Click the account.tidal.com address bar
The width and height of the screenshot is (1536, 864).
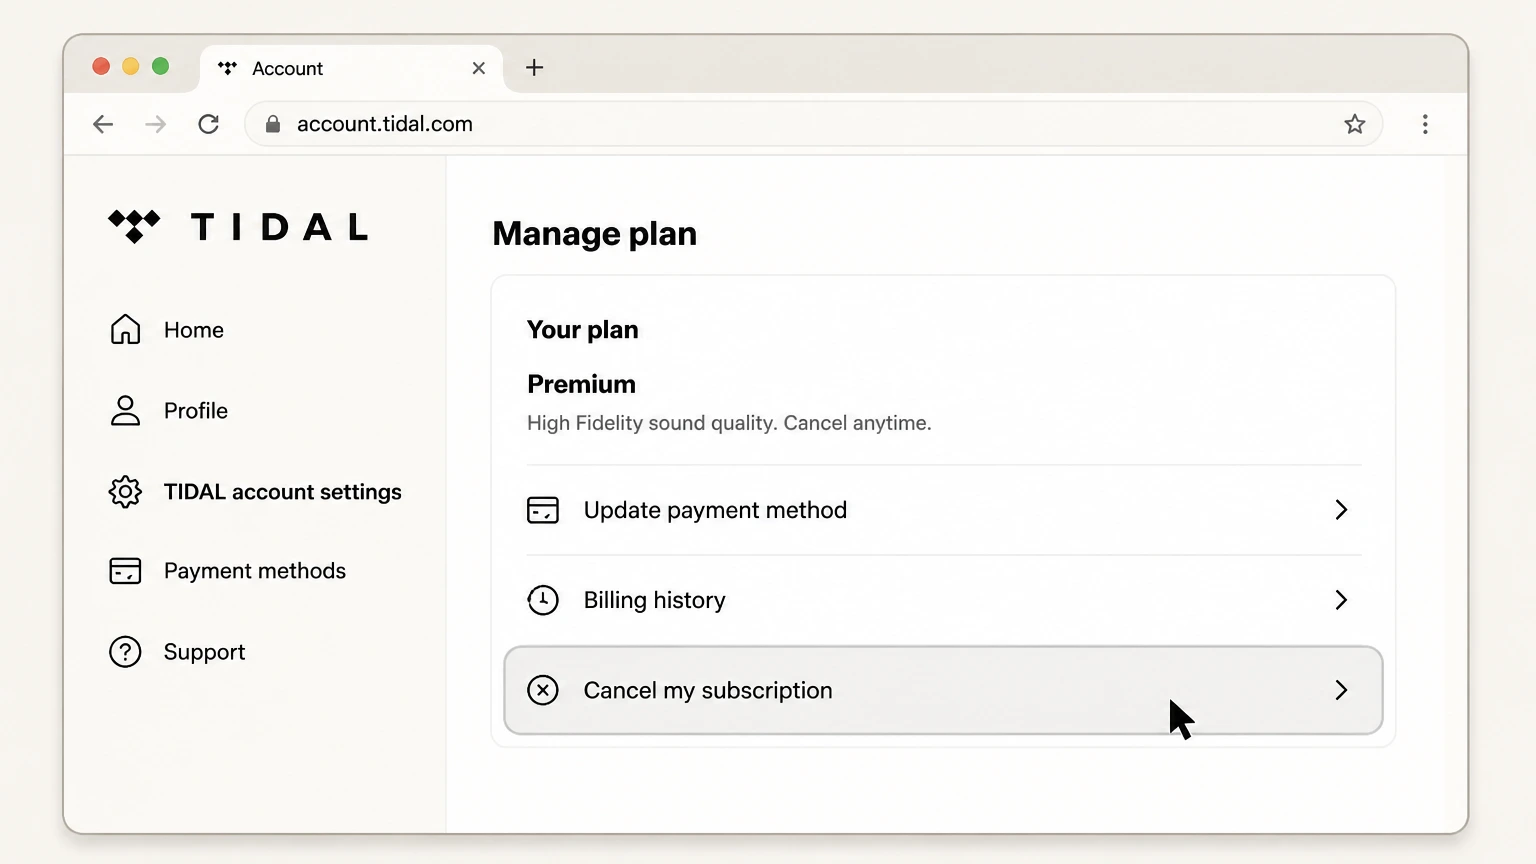[814, 124]
